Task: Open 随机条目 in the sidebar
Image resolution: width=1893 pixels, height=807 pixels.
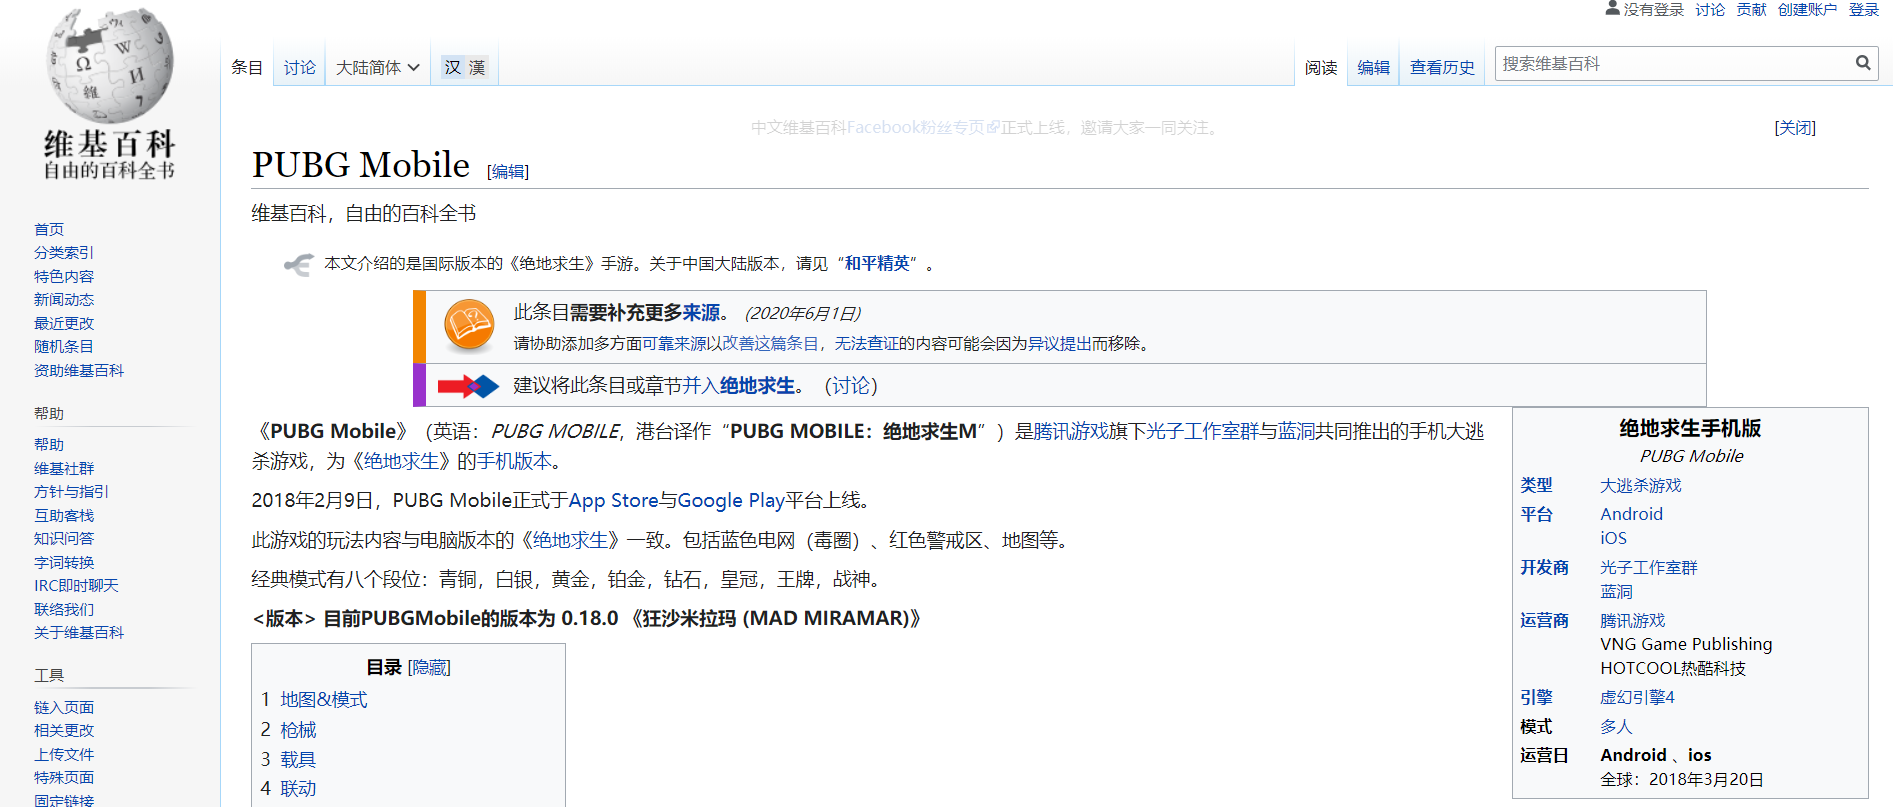Action: pyautogui.click(x=64, y=347)
